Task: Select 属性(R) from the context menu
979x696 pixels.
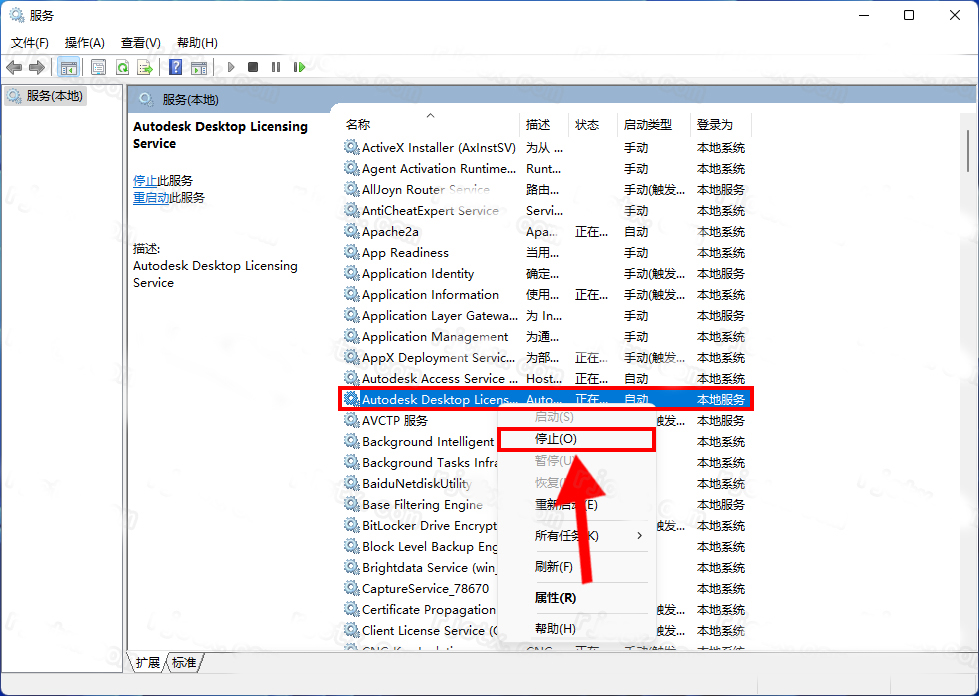Action: point(556,598)
